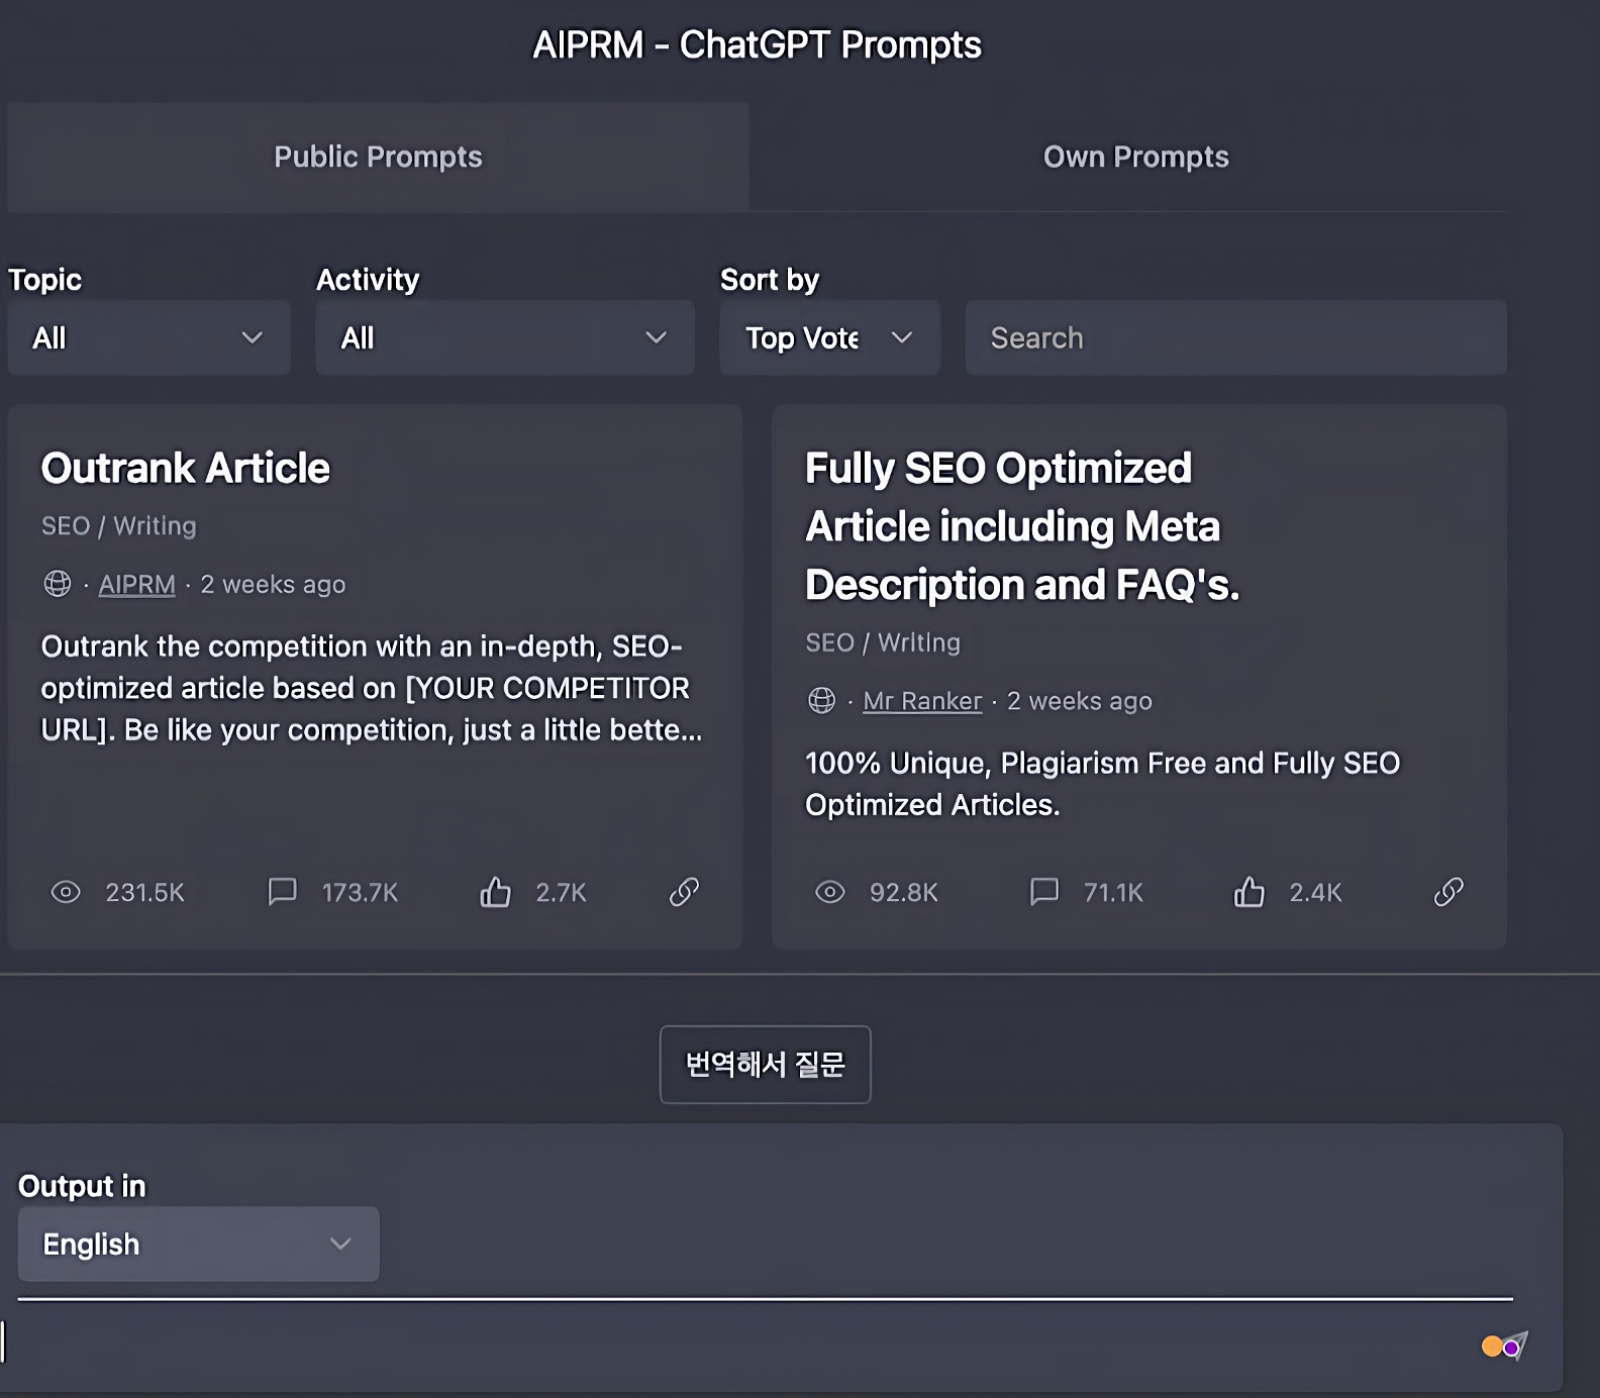1600x1398 pixels.
Task: Switch to the Own Prompts tab
Action: coord(1136,157)
